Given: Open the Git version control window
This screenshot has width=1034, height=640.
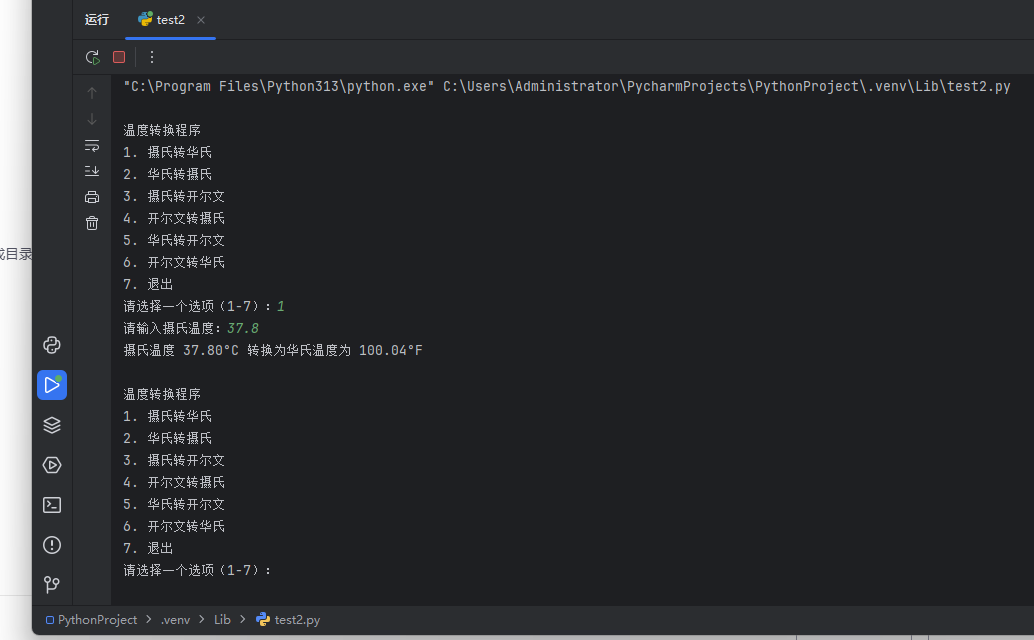Looking at the screenshot, I should [51, 585].
